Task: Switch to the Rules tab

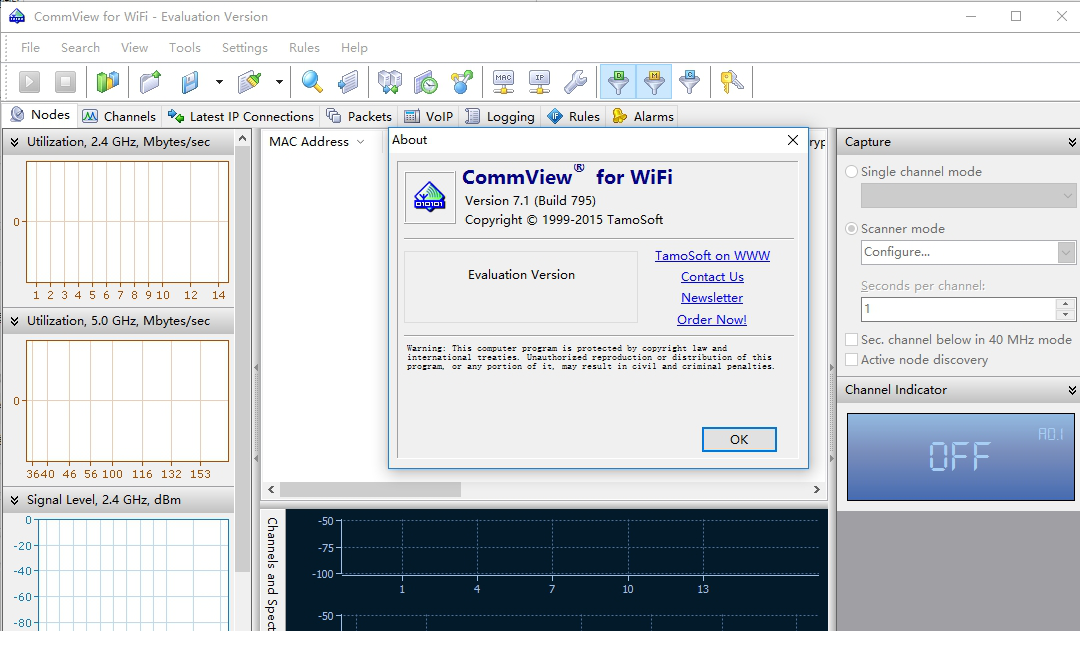Action: [574, 116]
